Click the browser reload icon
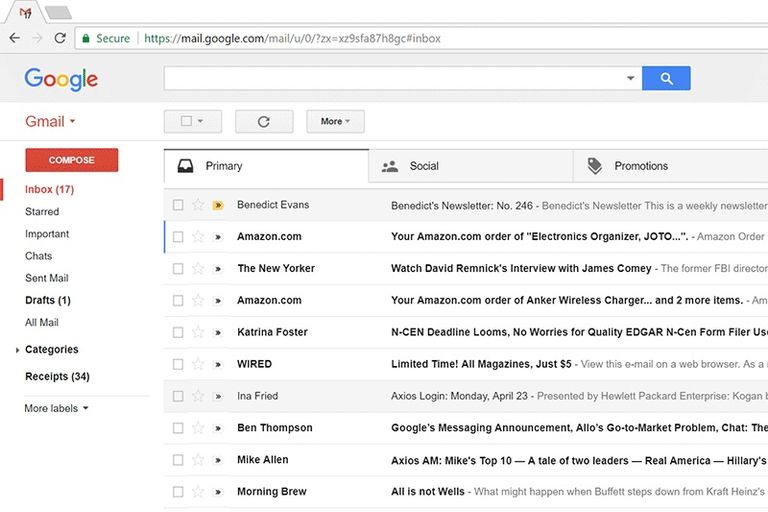768x512 pixels. point(60,38)
